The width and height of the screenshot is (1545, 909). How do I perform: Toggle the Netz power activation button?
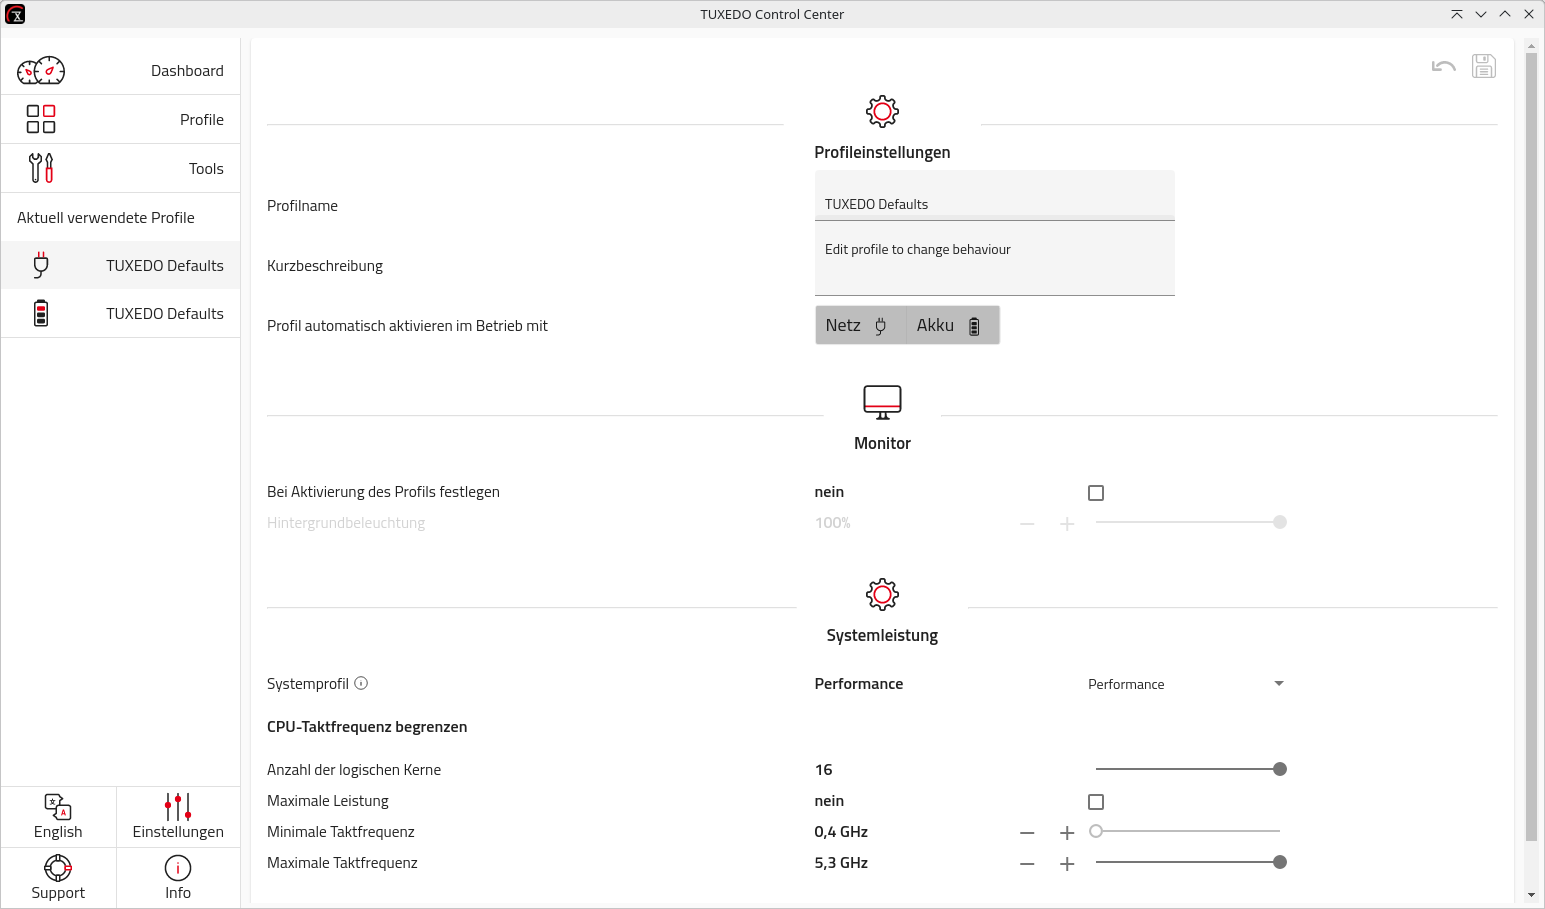click(x=859, y=325)
